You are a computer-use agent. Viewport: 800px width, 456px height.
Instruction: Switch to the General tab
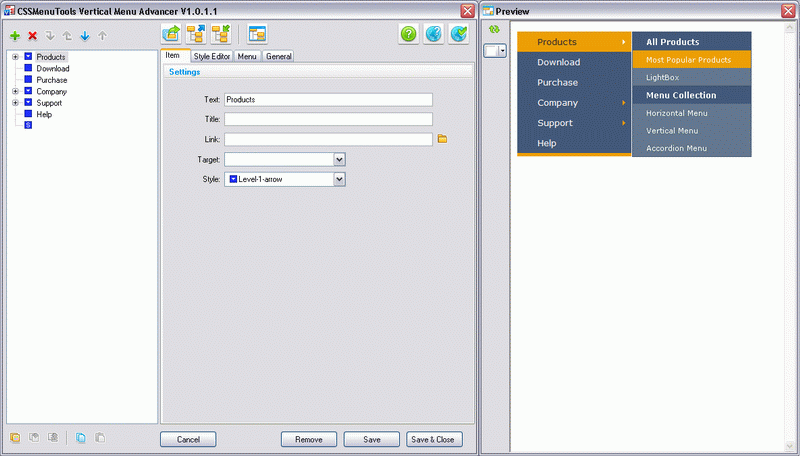[279, 56]
